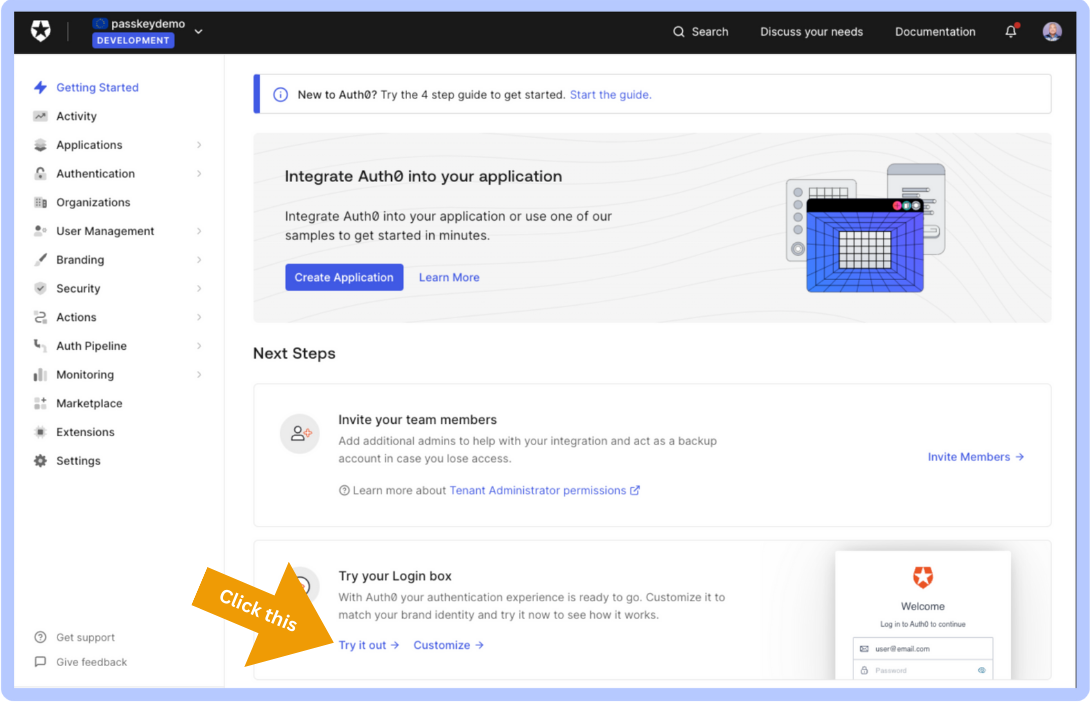Viewport: 1090px width, 703px height.
Task: Click the Marketplace grid icon
Action: click(x=40, y=403)
